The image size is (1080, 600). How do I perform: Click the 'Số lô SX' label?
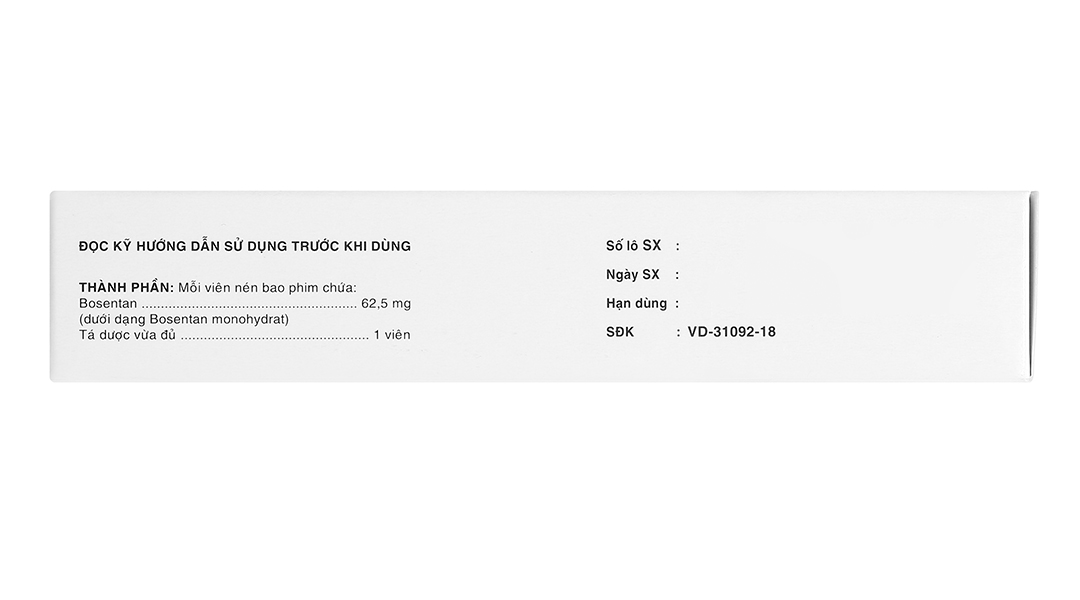coord(633,245)
